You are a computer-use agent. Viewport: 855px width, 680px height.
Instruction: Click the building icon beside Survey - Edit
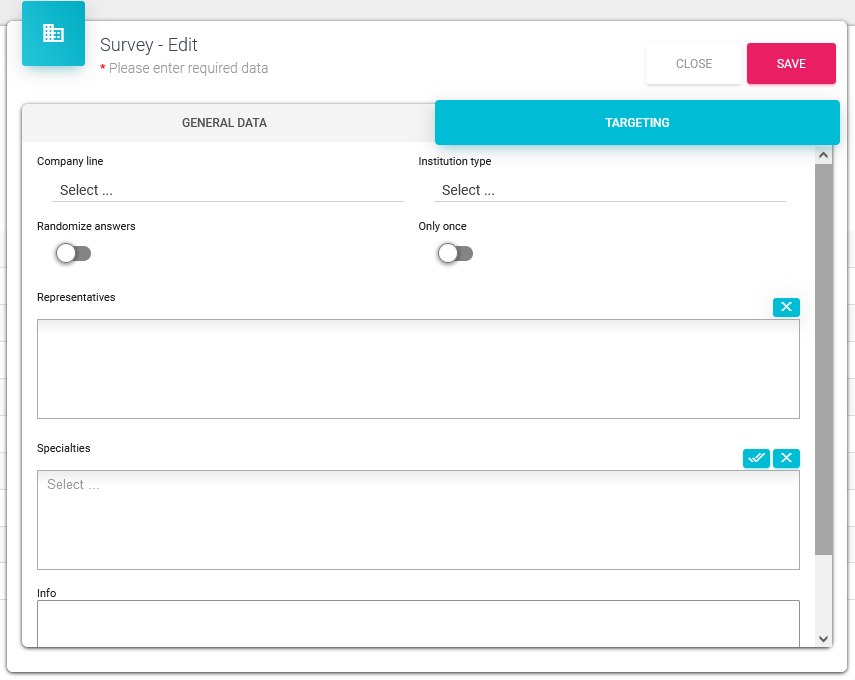coord(53,34)
